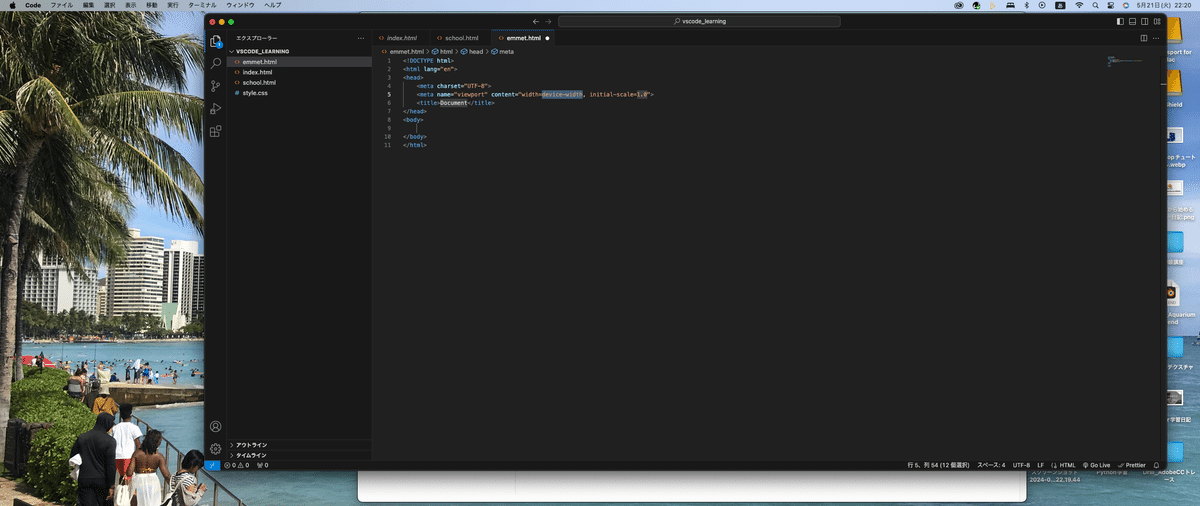The height and width of the screenshot is (506, 1200).
Task: Open the vscode_learning command center search
Action: (699, 21)
